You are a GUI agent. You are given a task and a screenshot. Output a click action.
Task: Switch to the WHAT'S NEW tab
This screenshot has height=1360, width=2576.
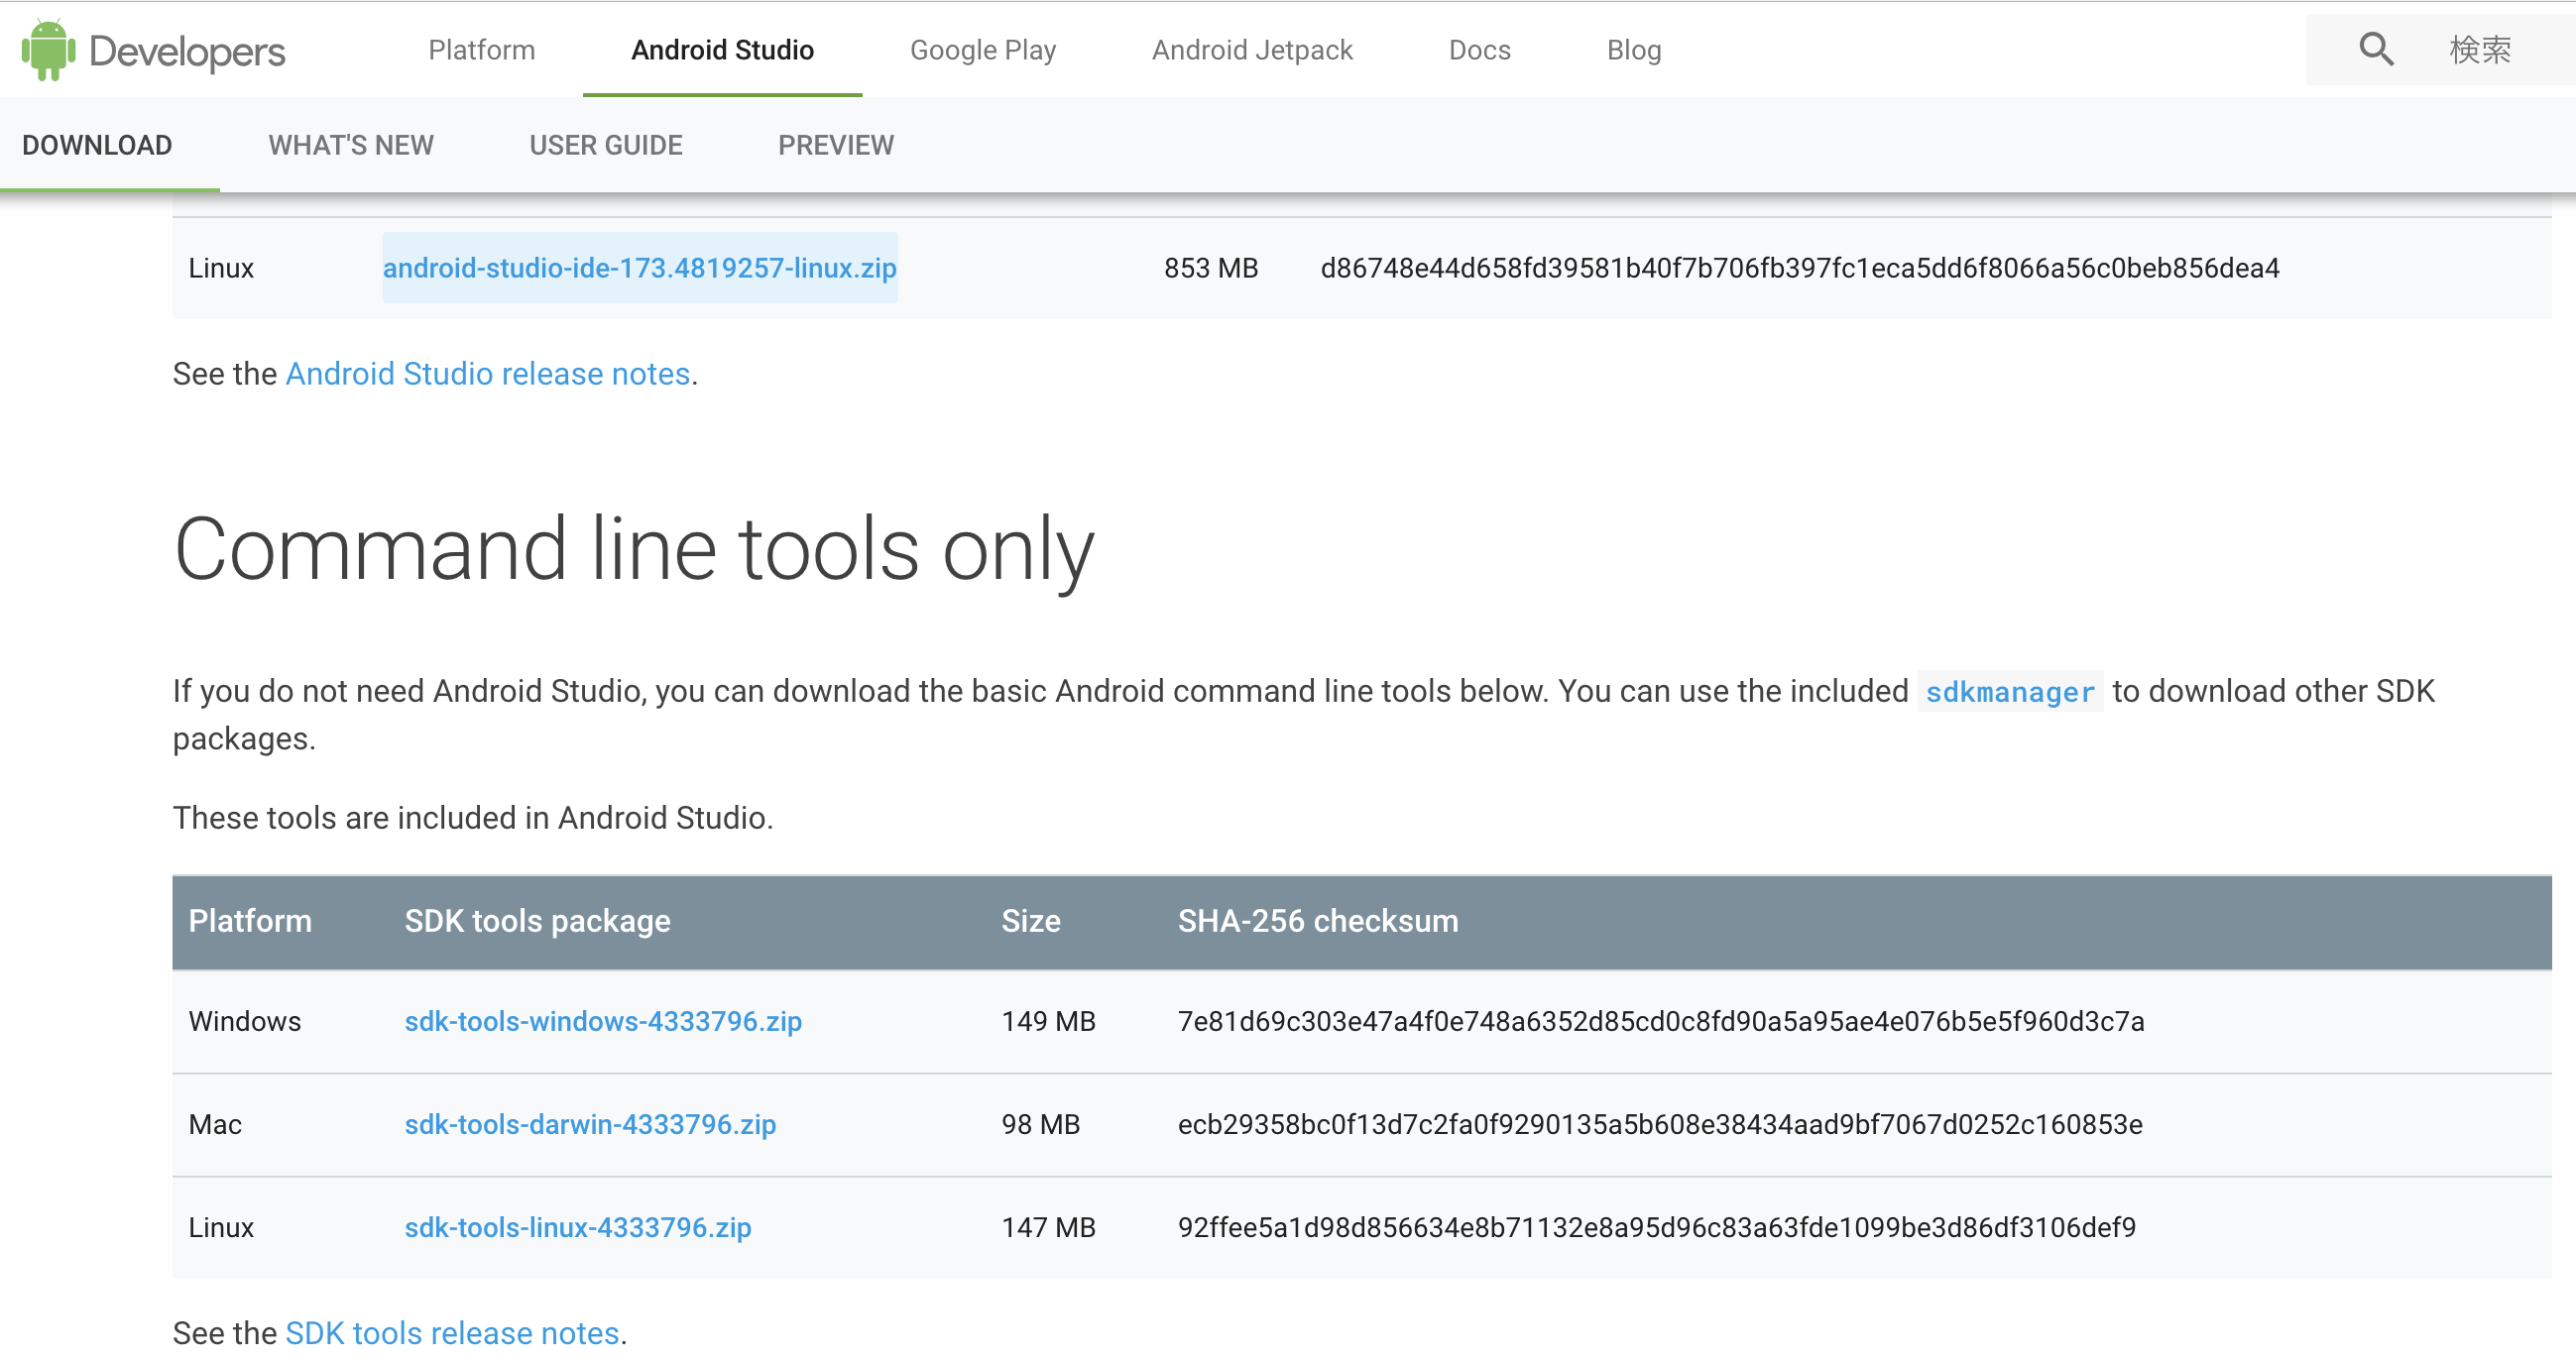coord(350,145)
